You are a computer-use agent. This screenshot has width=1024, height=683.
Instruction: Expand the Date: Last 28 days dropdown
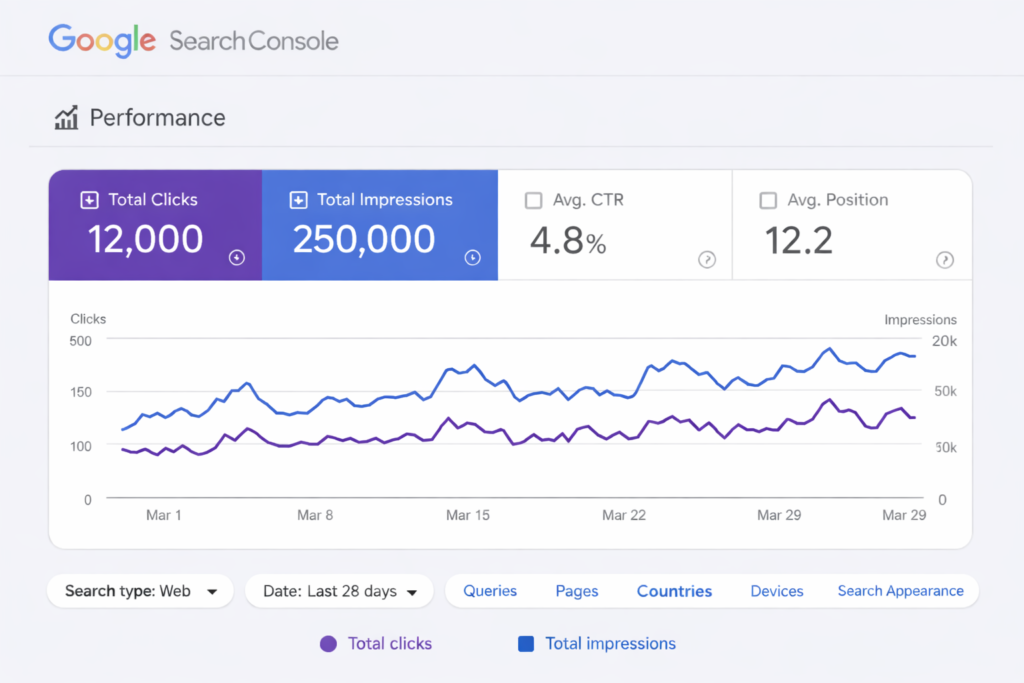tap(339, 591)
